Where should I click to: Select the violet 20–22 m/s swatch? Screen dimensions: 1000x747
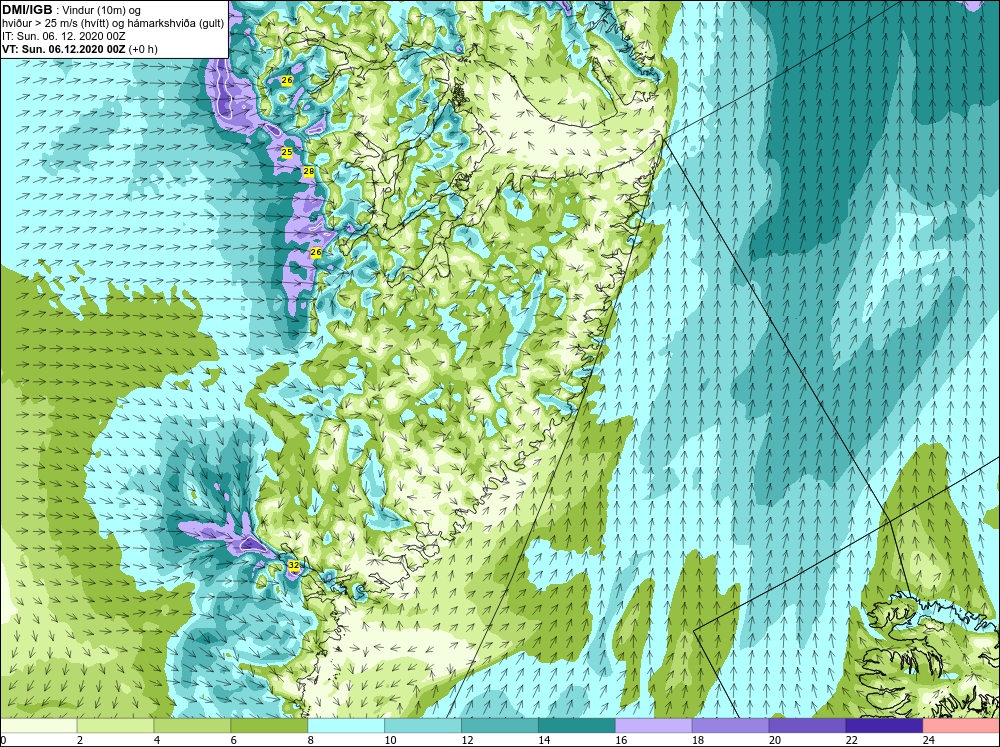[x=807, y=726]
